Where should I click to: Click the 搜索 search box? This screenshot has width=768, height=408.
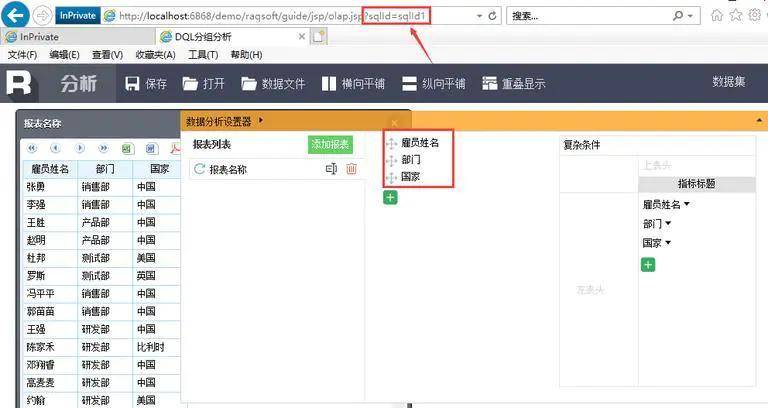coord(588,16)
